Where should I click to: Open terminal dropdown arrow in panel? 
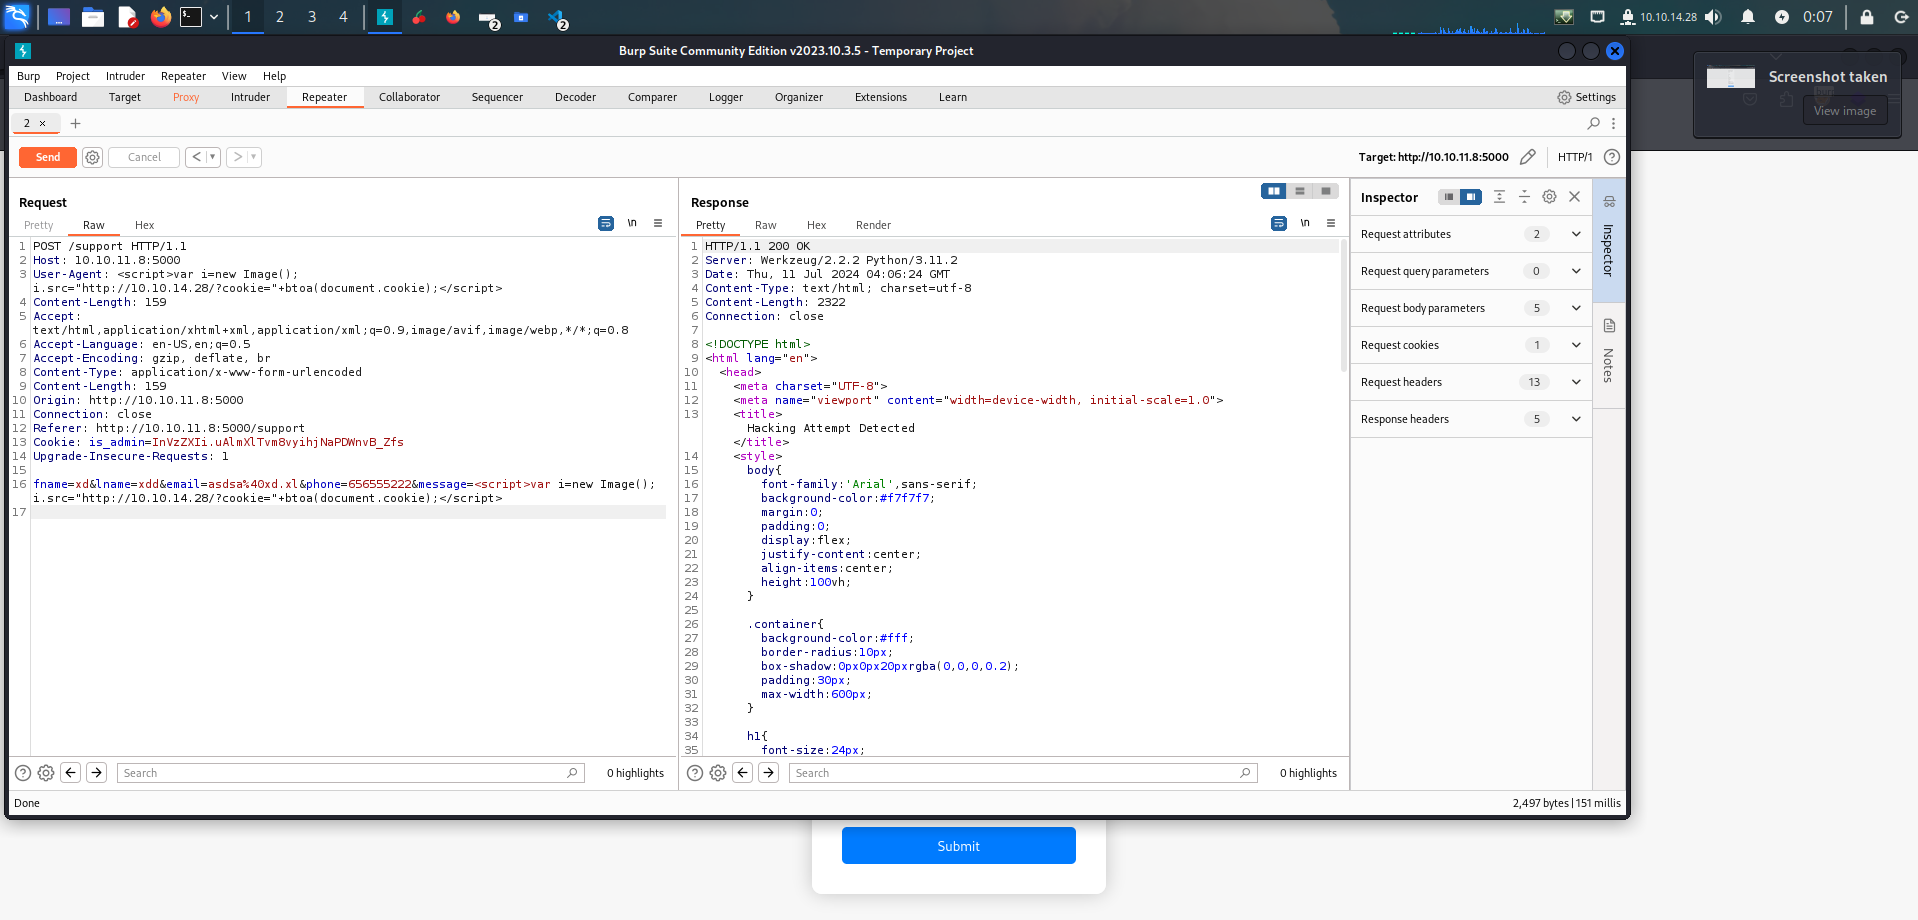pos(214,17)
